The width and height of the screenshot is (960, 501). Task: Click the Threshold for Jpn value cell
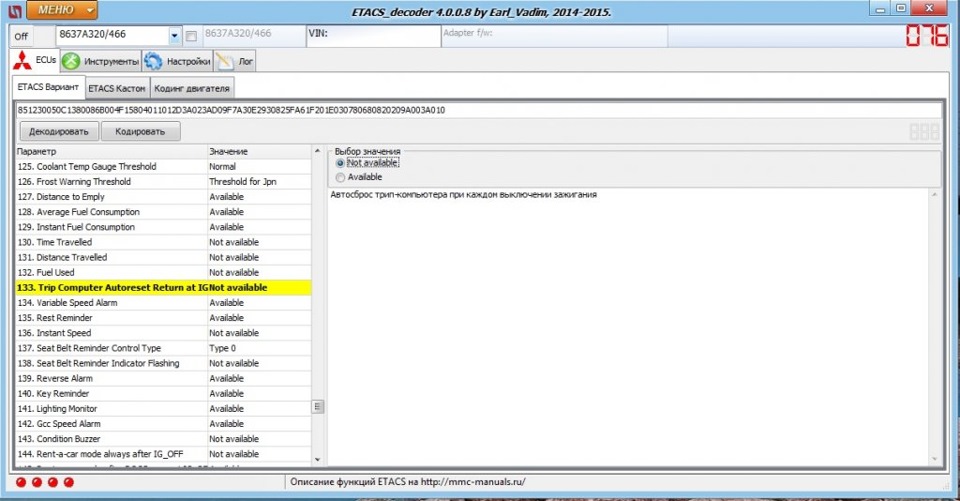tap(260, 182)
